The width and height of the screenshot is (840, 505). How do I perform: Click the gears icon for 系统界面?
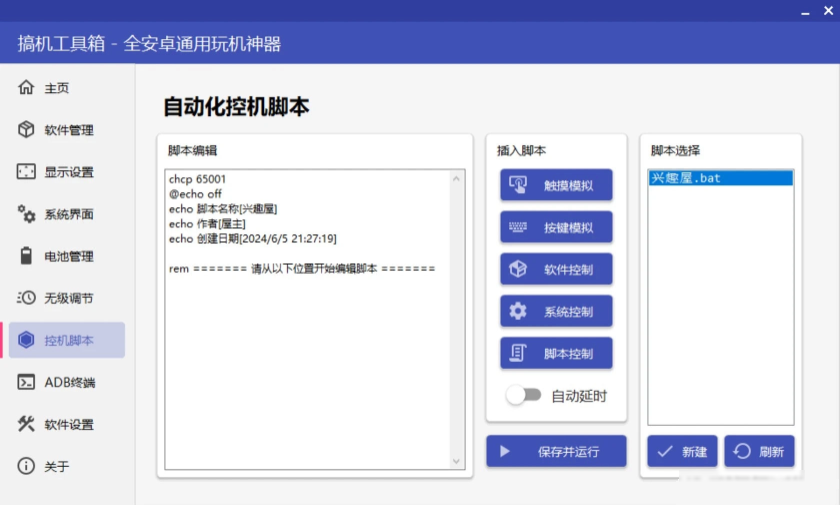[26, 214]
